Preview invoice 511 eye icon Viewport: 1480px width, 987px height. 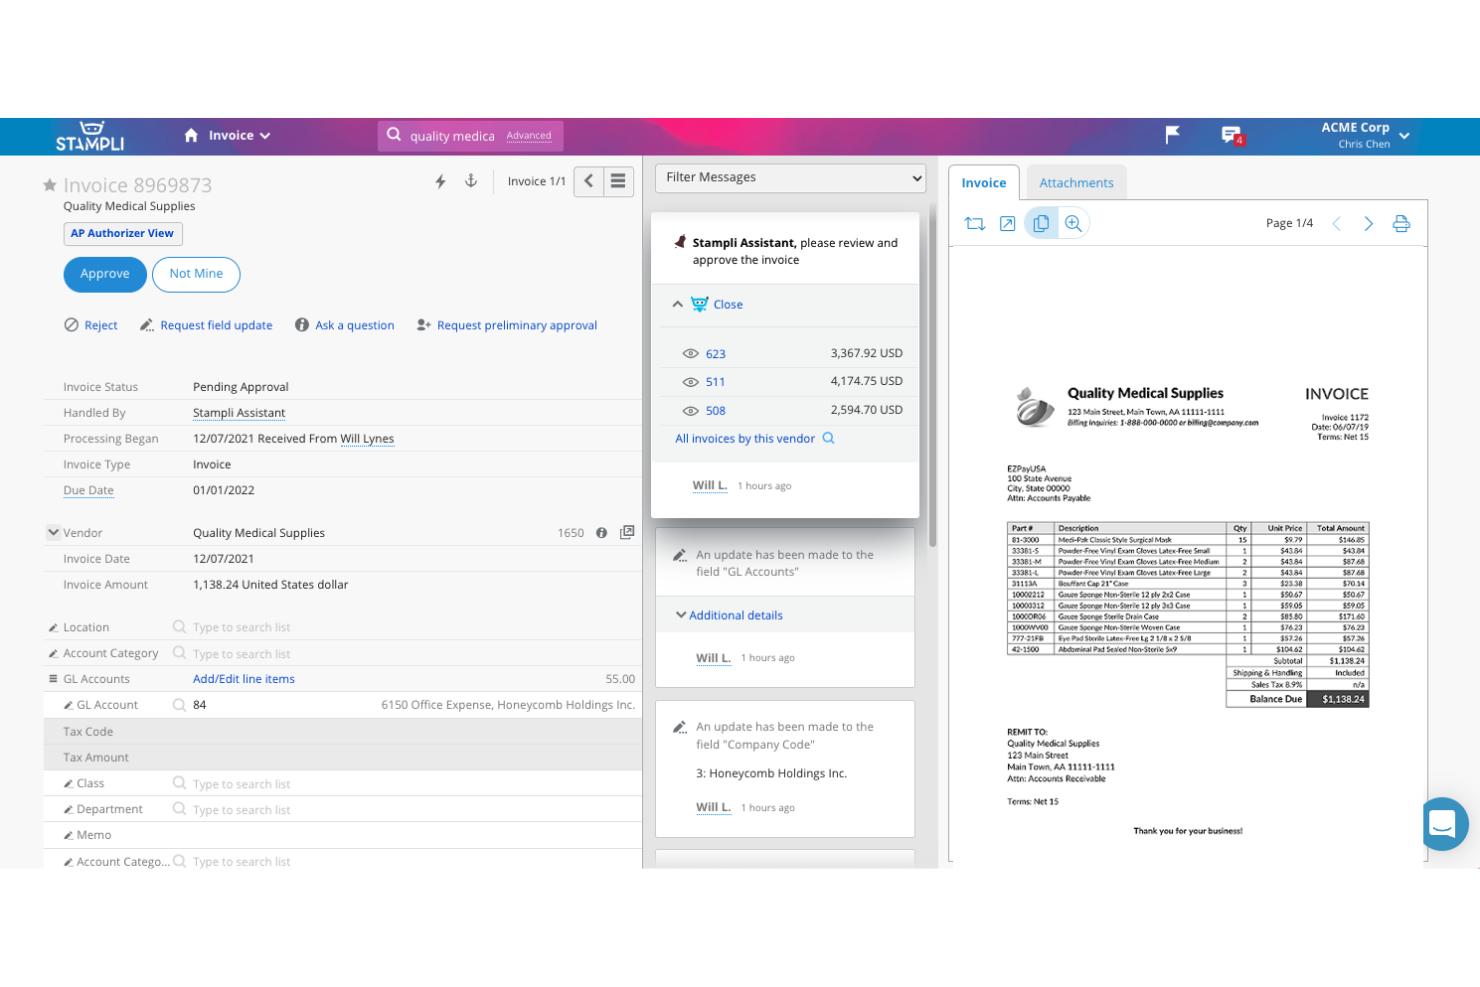click(690, 382)
